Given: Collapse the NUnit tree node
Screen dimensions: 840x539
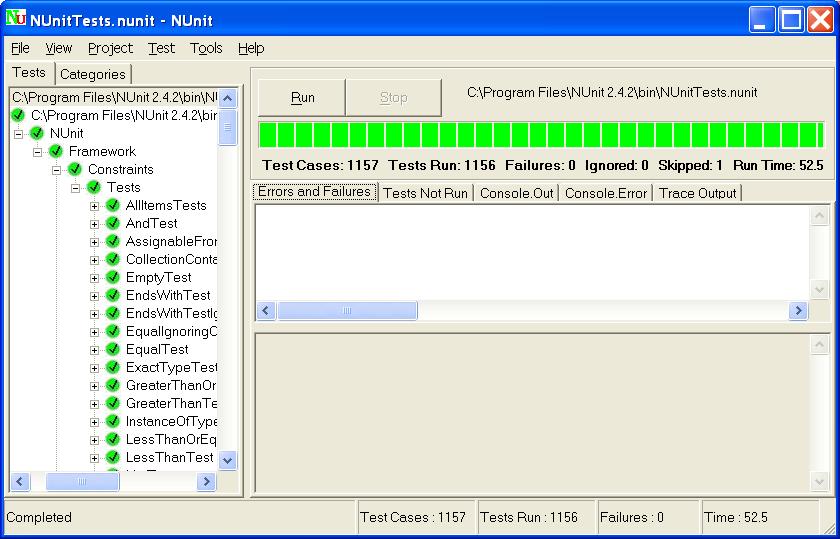Looking at the screenshot, I should [x=18, y=134].
